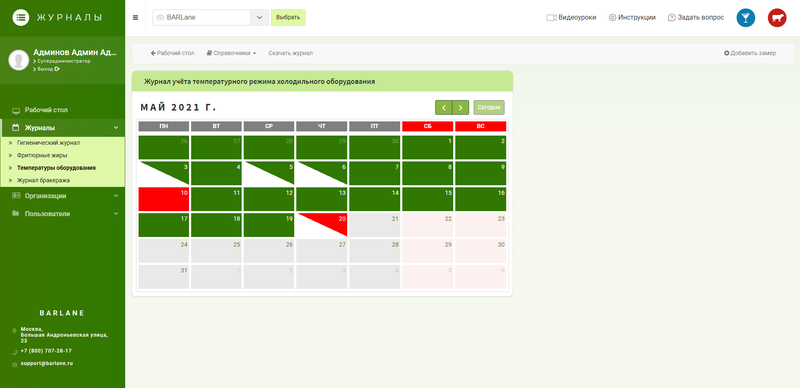Click the Суперадминистратор role link
Image resolution: width=800 pixels, height=388 pixels.
point(63,61)
